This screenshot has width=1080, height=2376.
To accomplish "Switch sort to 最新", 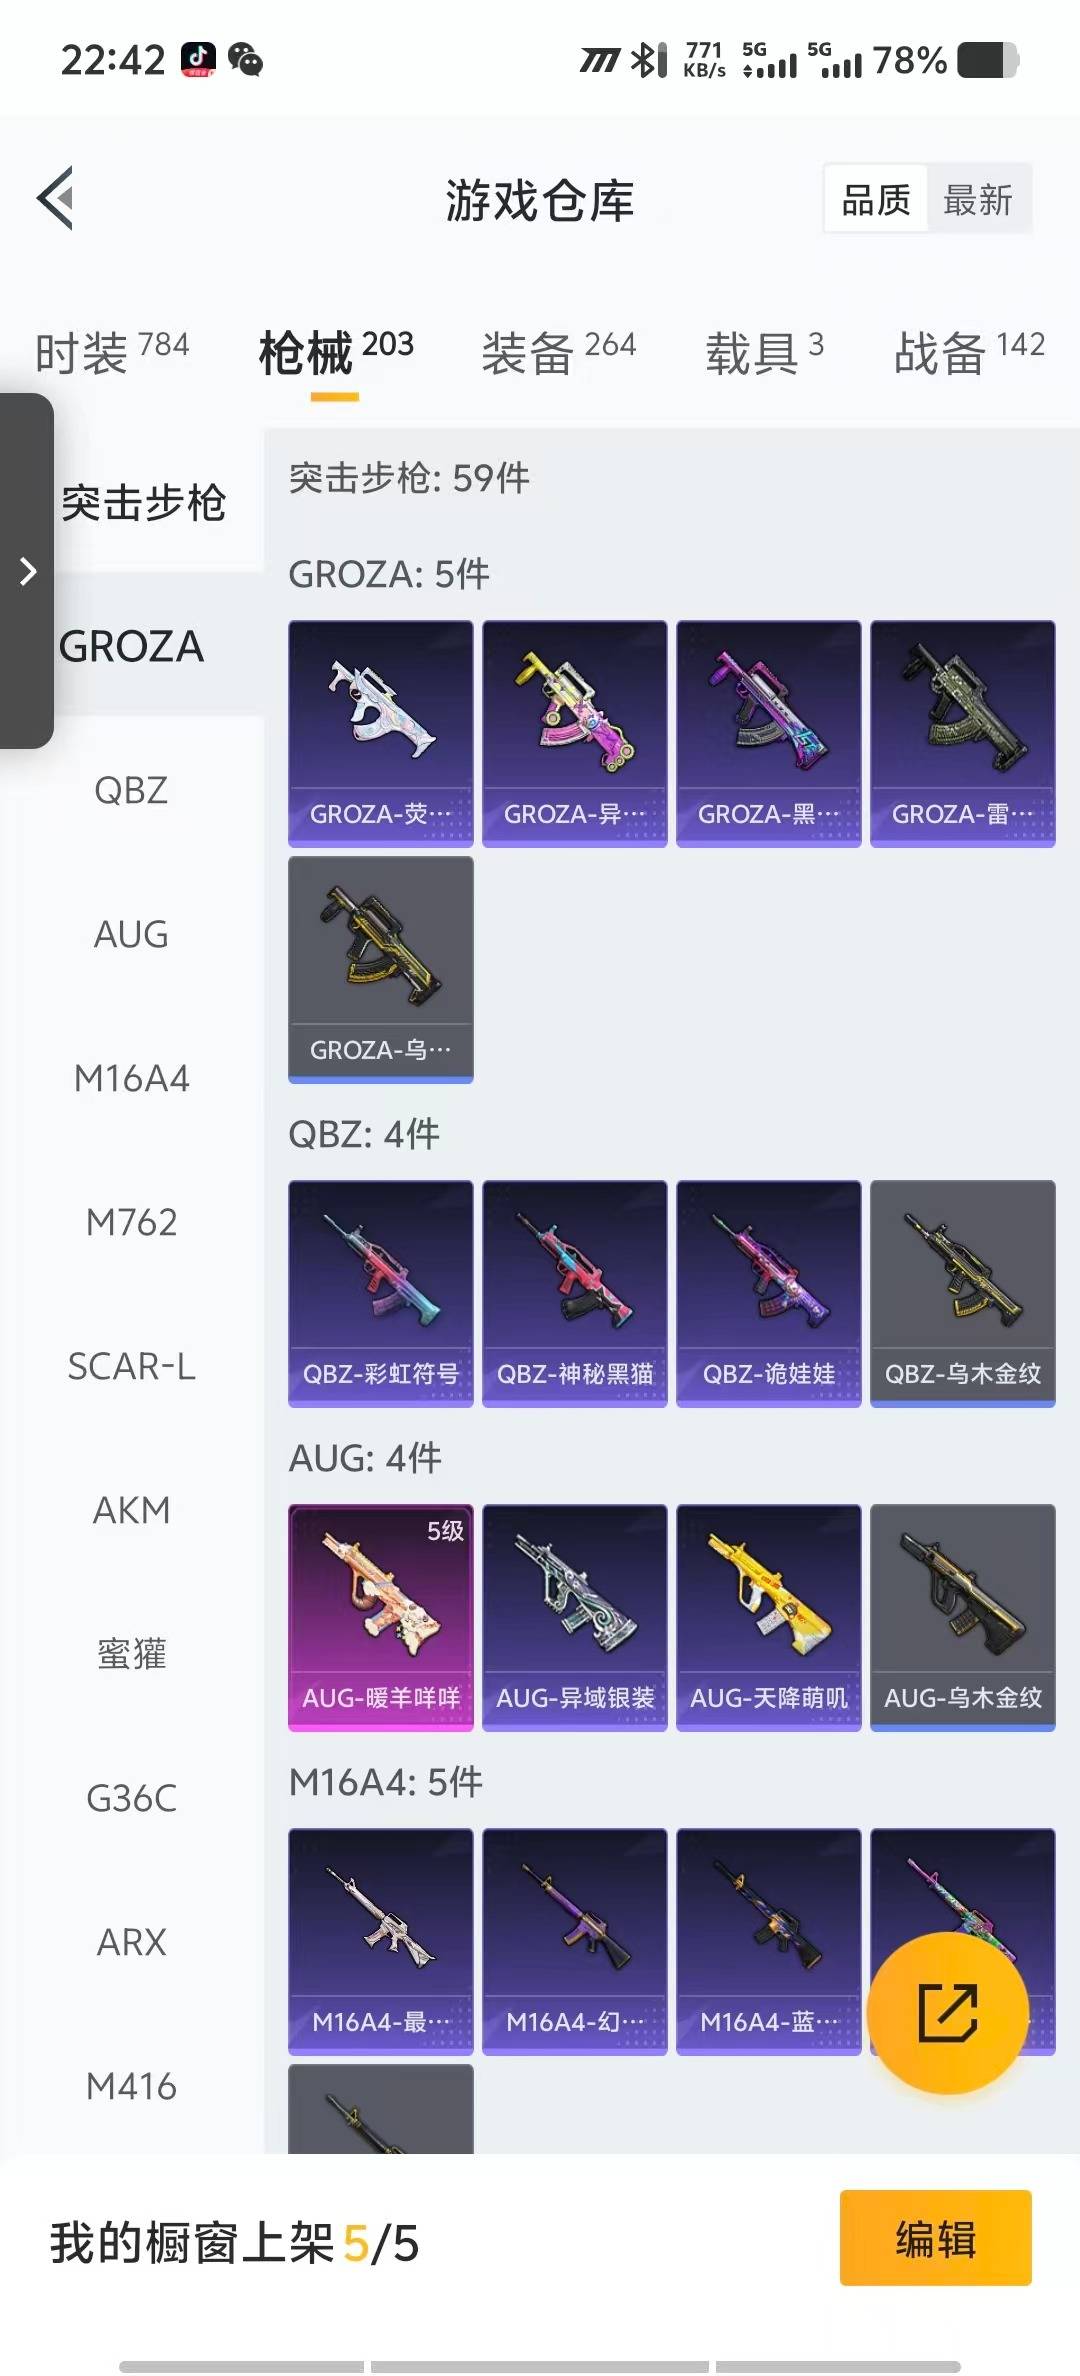I will pos(978,199).
